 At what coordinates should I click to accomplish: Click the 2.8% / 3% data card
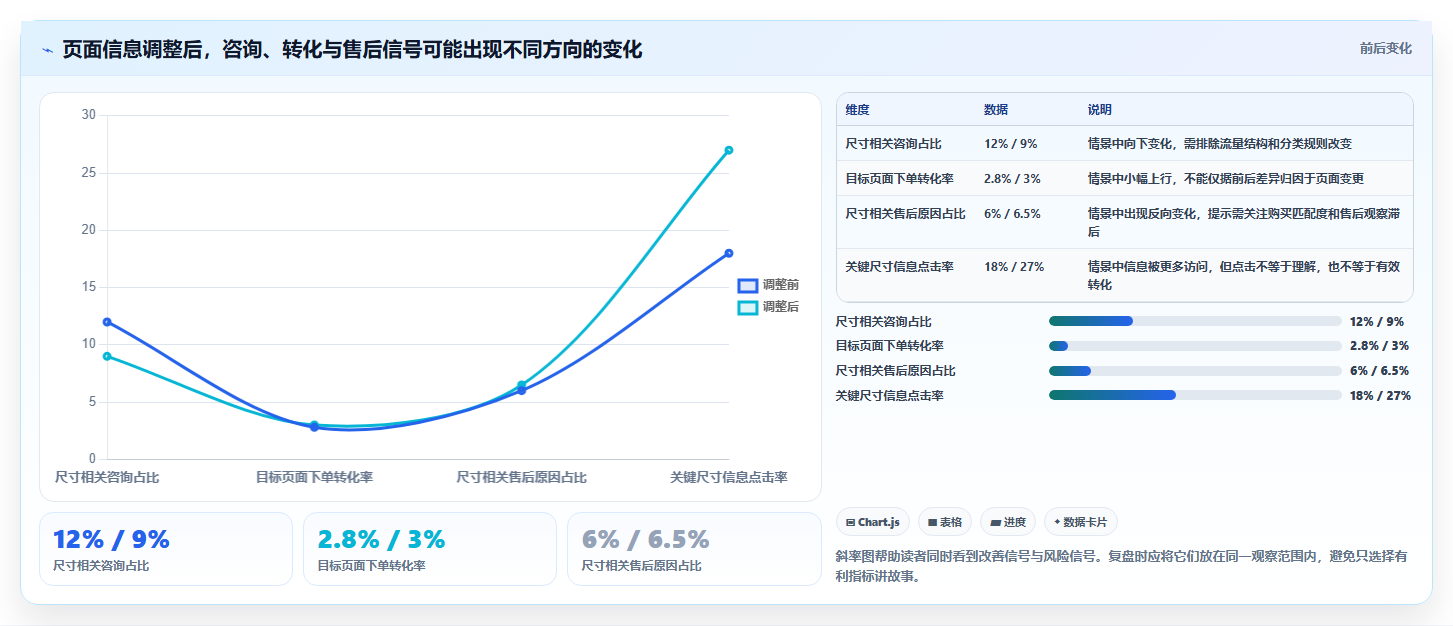click(430, 549)
